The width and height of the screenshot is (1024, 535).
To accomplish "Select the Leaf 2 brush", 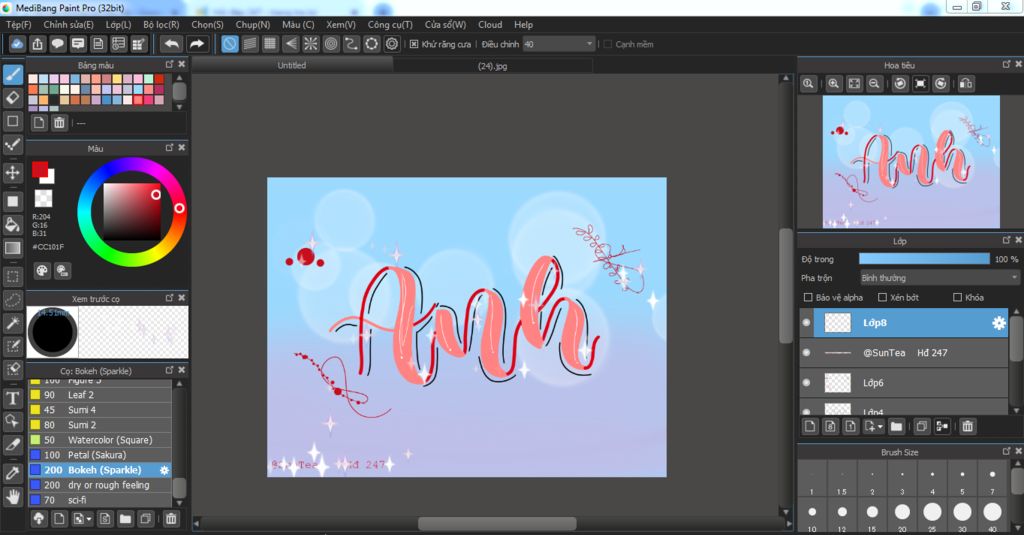I will tap(100, 395).
